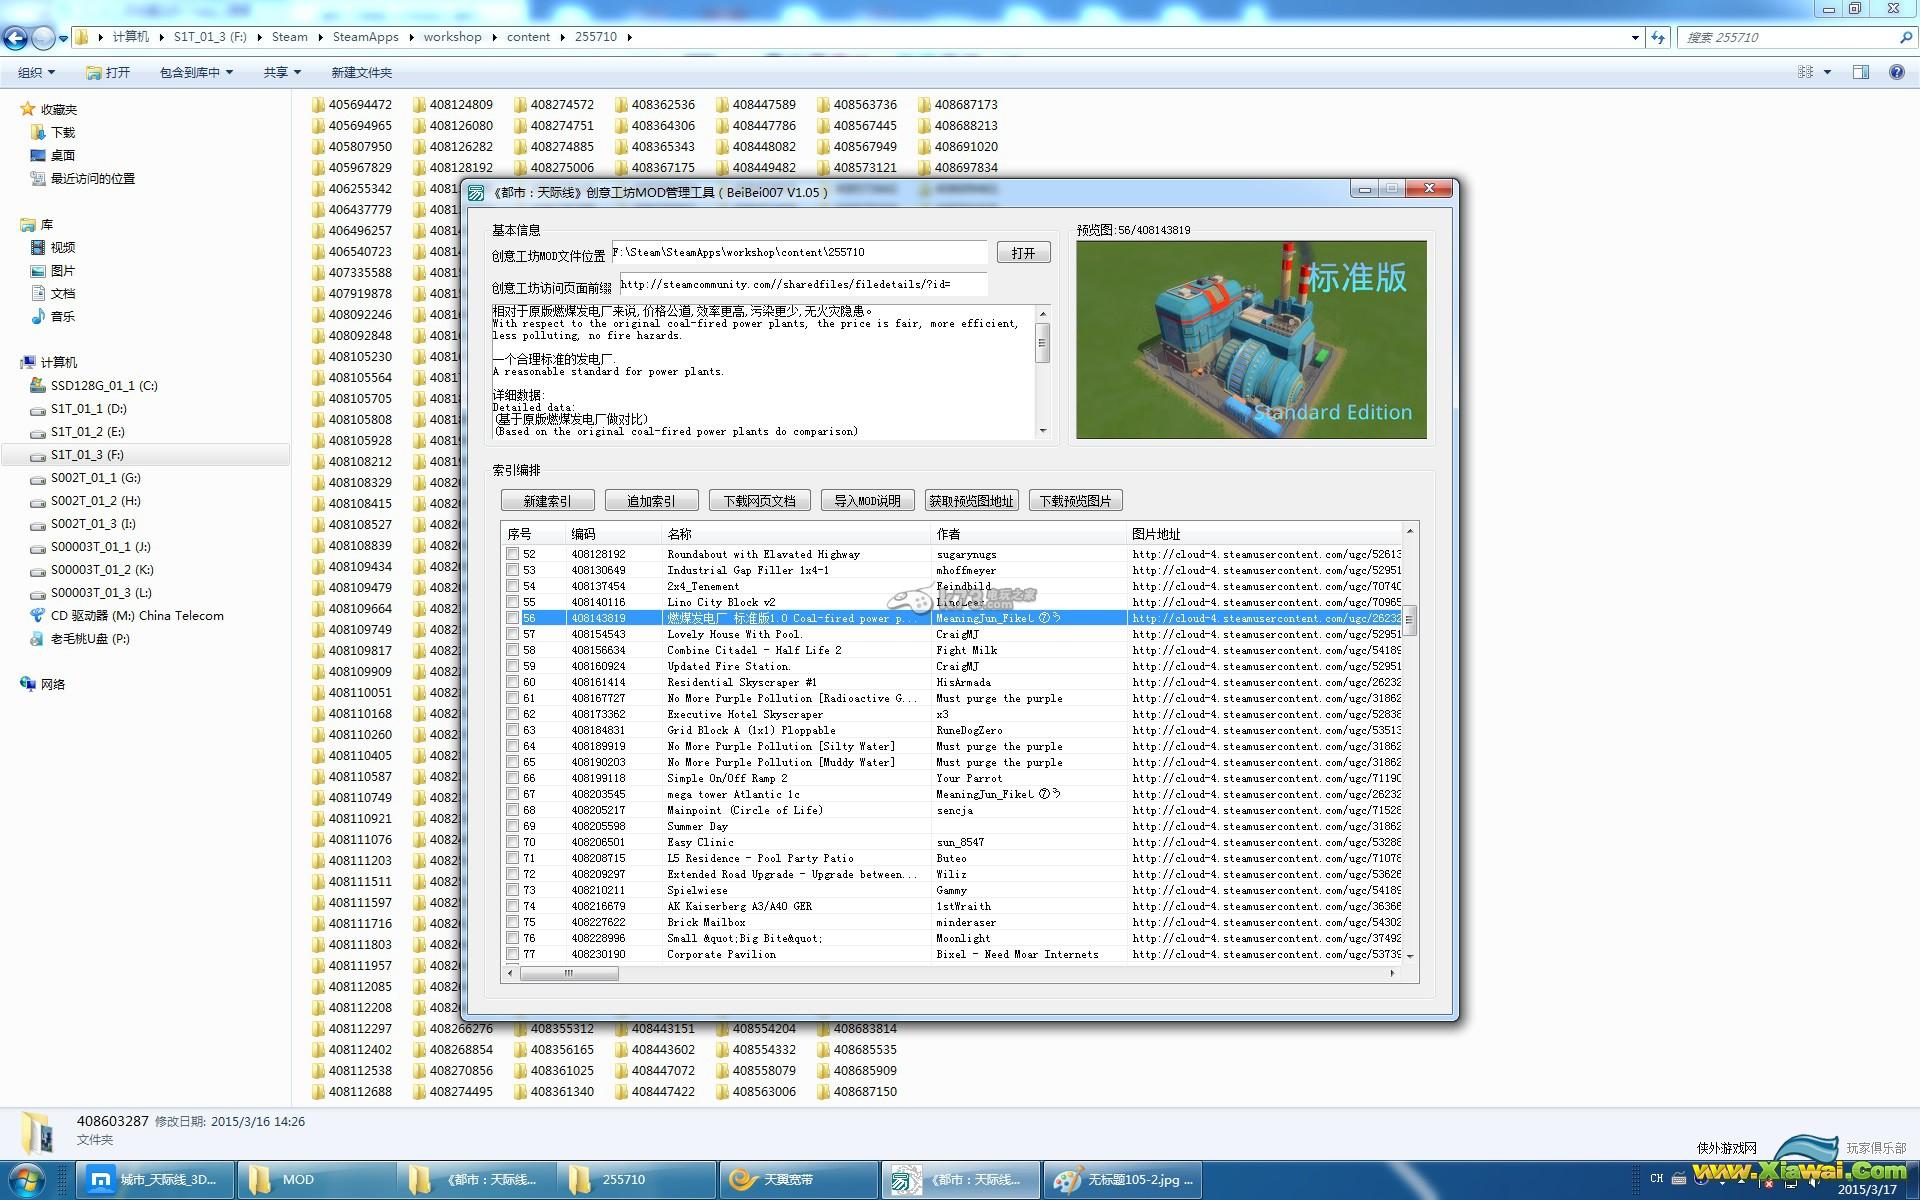Check the box for row 77 Corporate Pavilion
Screen dimensions: 1920x1200
coord(513,954)
